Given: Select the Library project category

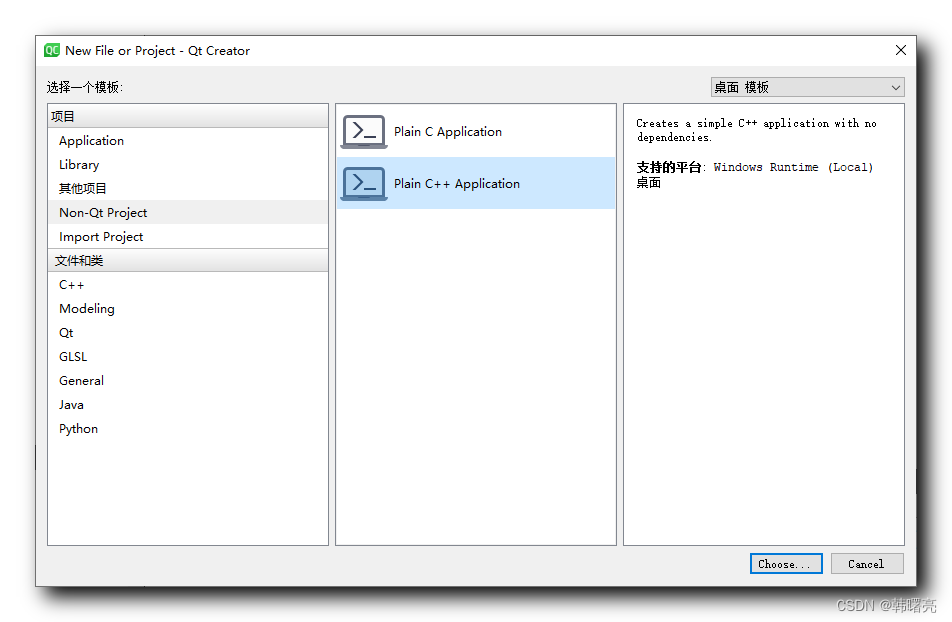Looking at the screenshot, I should (x=79, y=164).
